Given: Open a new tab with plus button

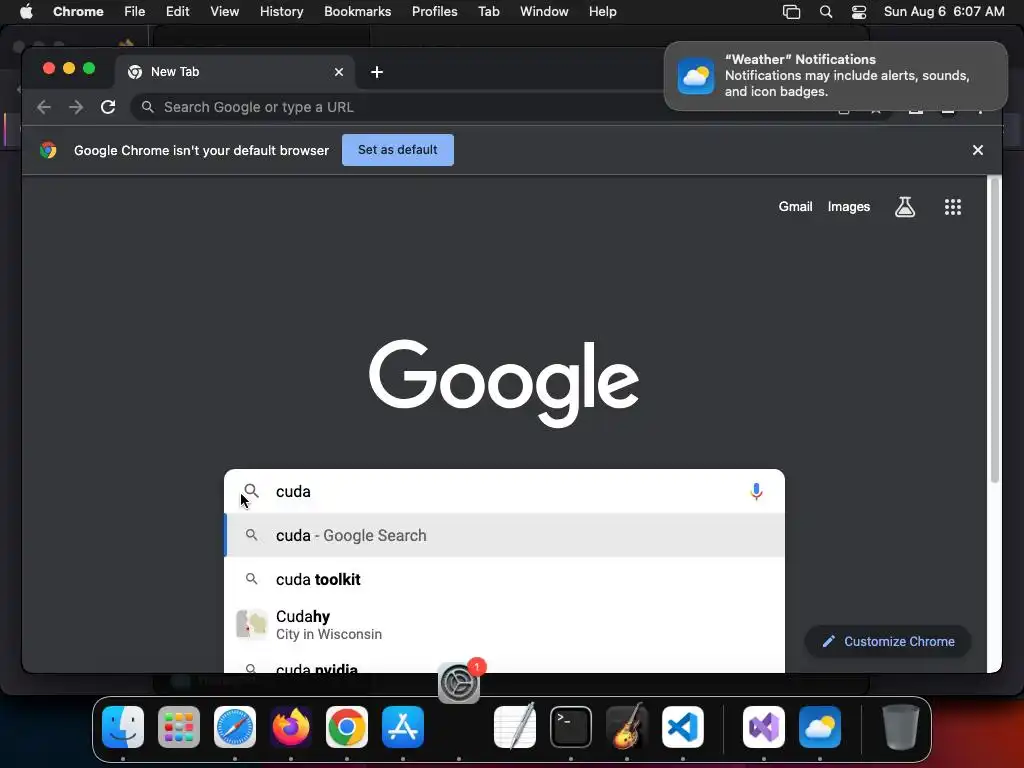Looking at the screenshot, I should point(377,72).
